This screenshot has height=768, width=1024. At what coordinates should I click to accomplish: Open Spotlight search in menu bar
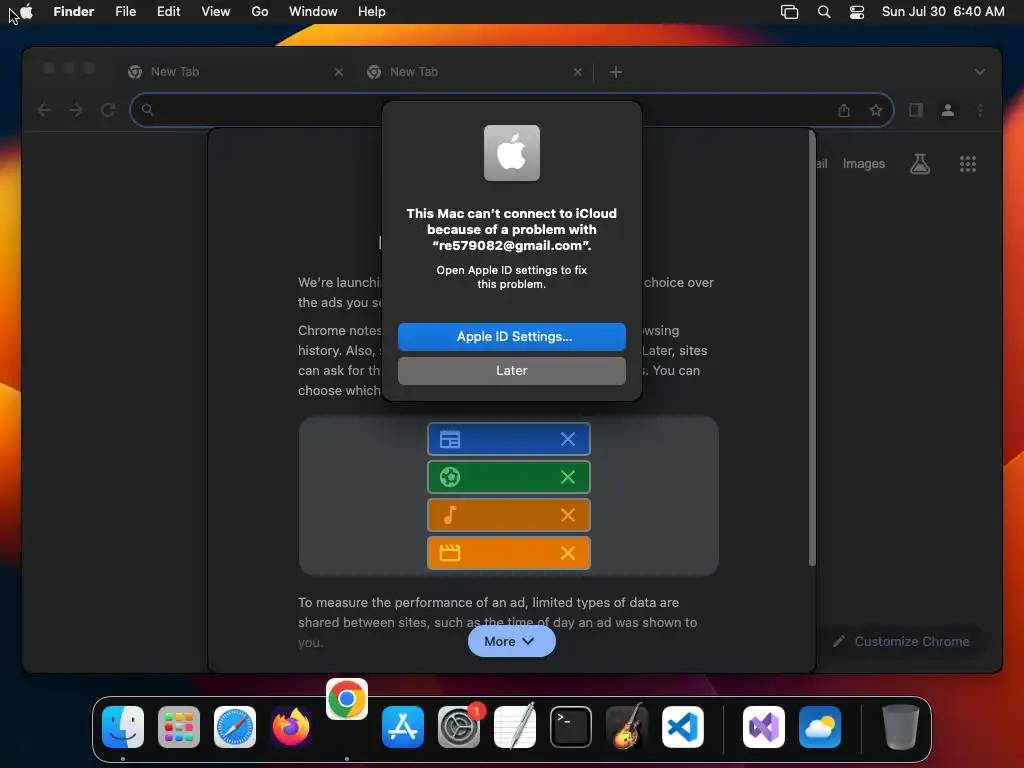tap(824, 11)
